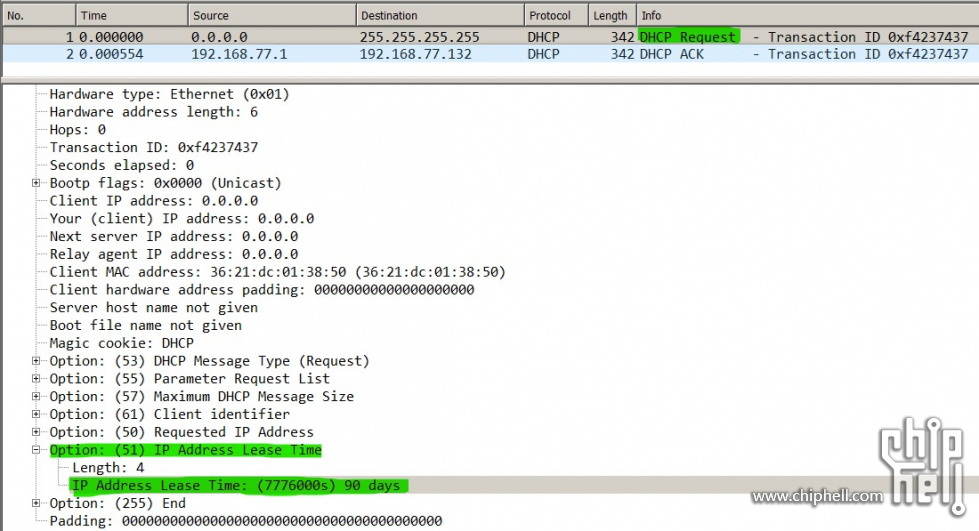The height and width of the screenshot is (531, 979).
Task: Click the Source column header
Action: point(272,16)
